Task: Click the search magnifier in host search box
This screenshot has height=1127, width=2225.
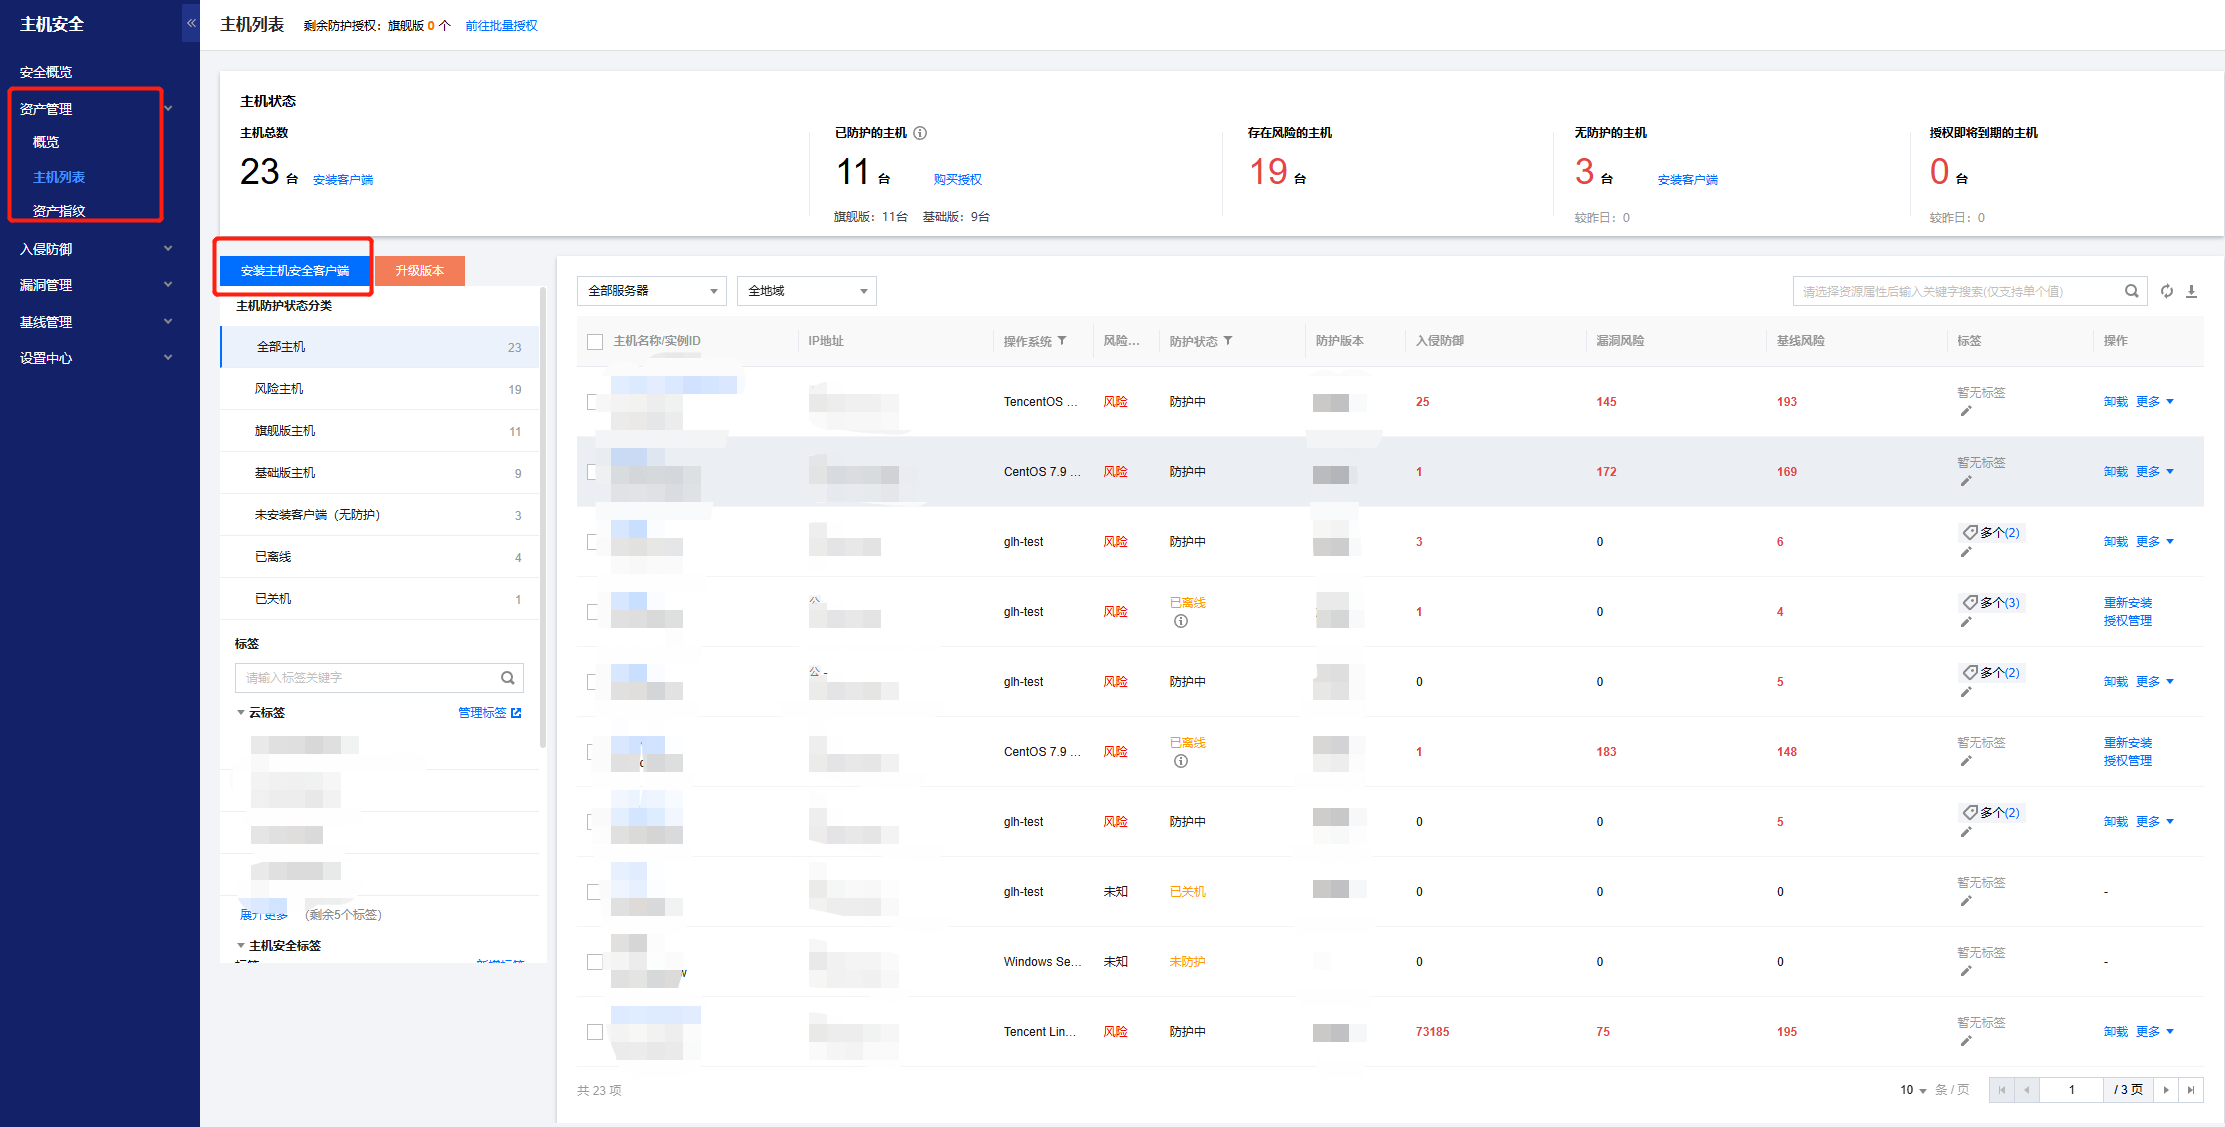Action: [x=2131, y=291]
